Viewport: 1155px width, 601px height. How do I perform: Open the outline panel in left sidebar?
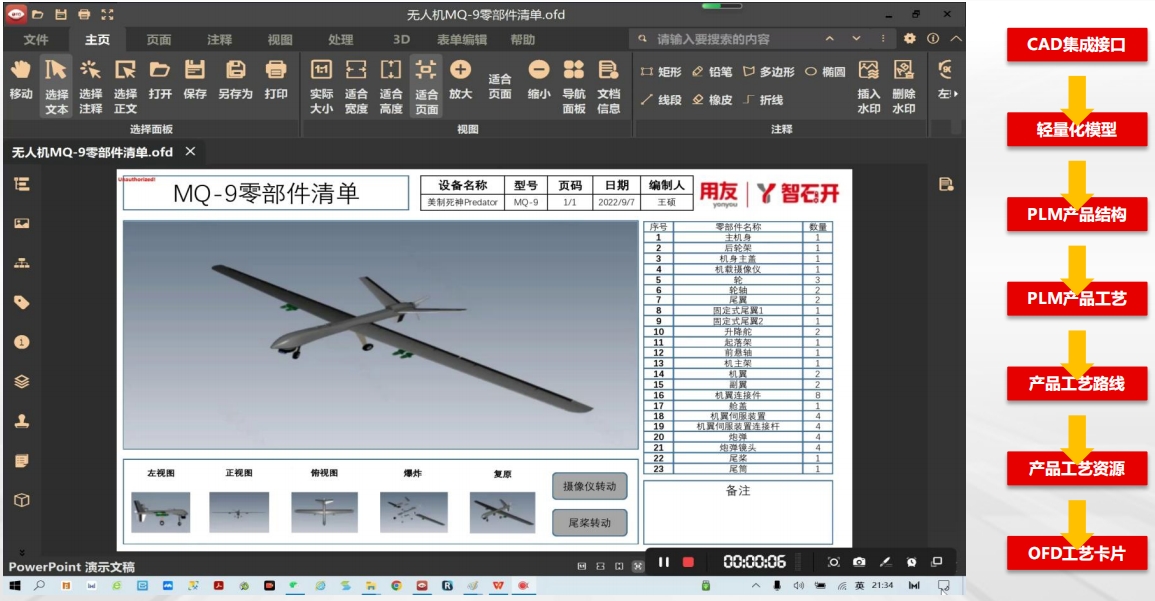(x=21, y=184)
